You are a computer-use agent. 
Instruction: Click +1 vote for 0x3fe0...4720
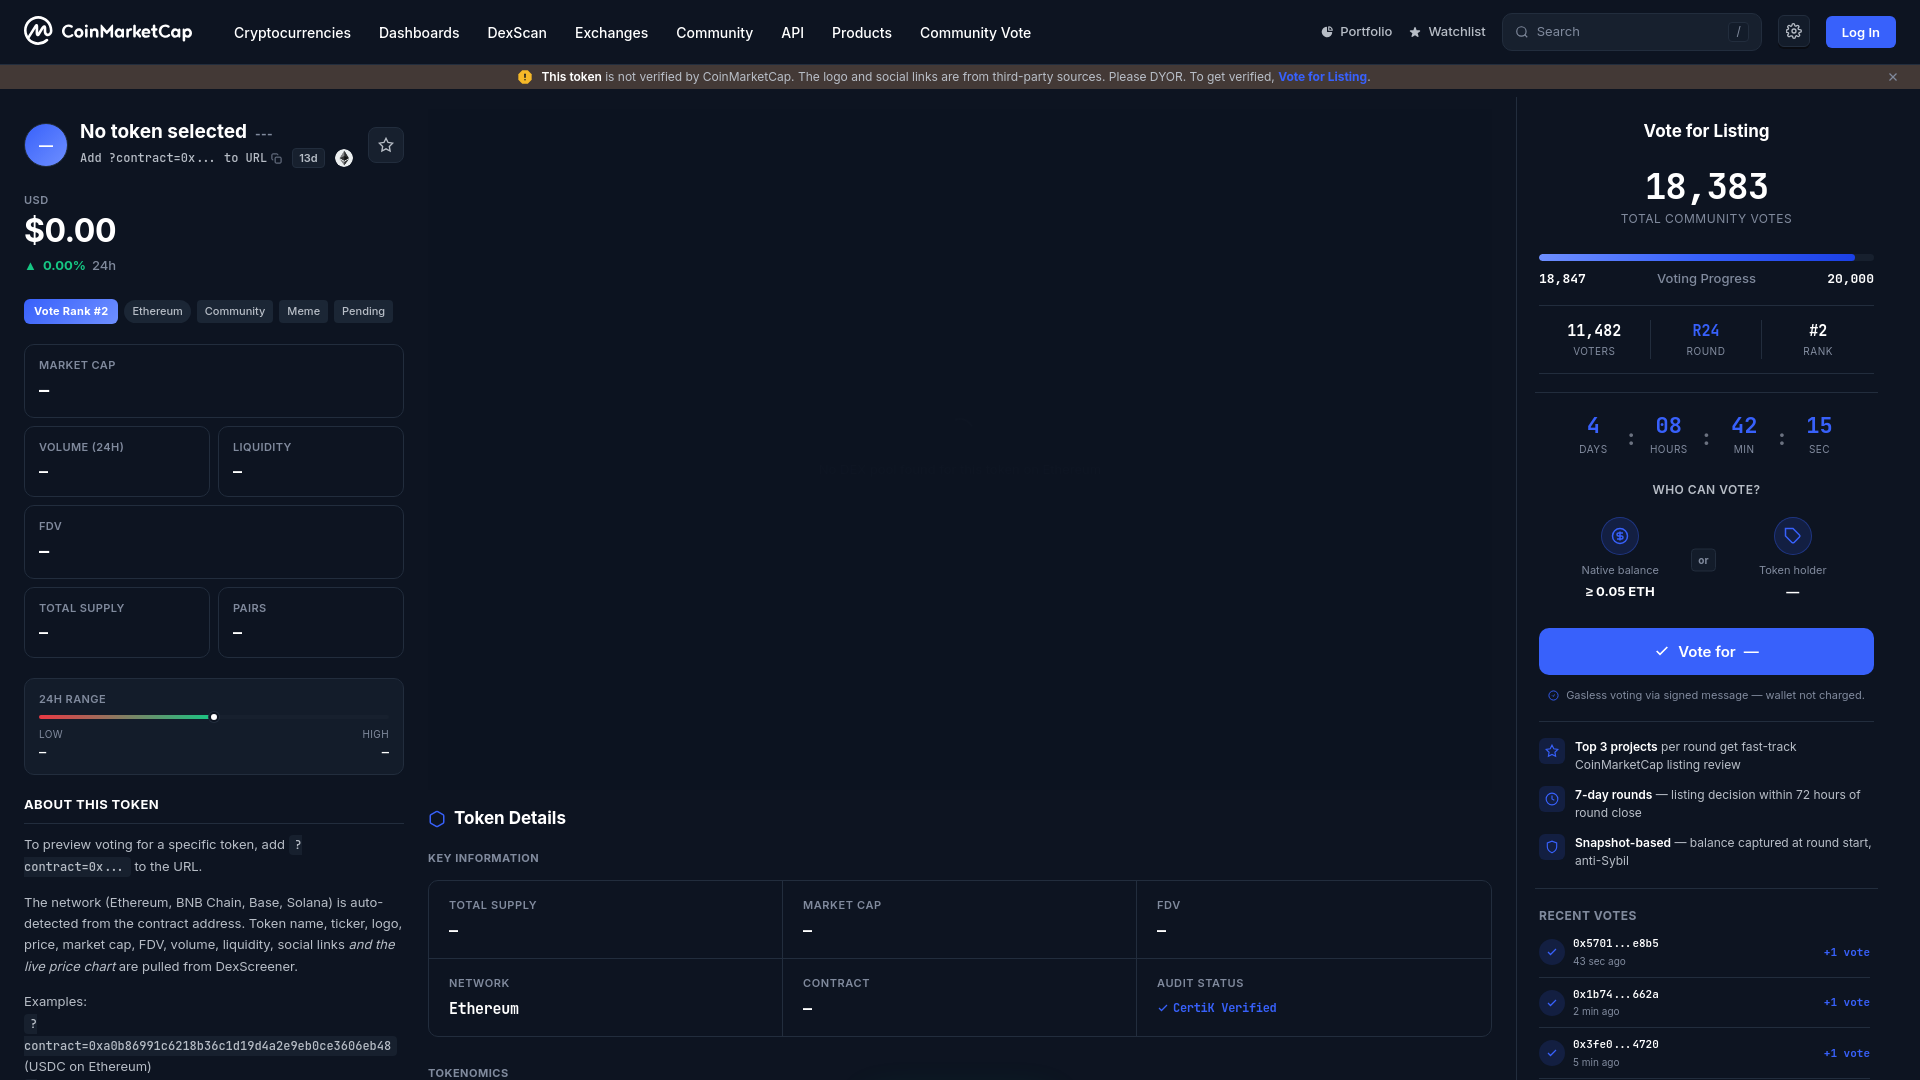point(1846,1053)
